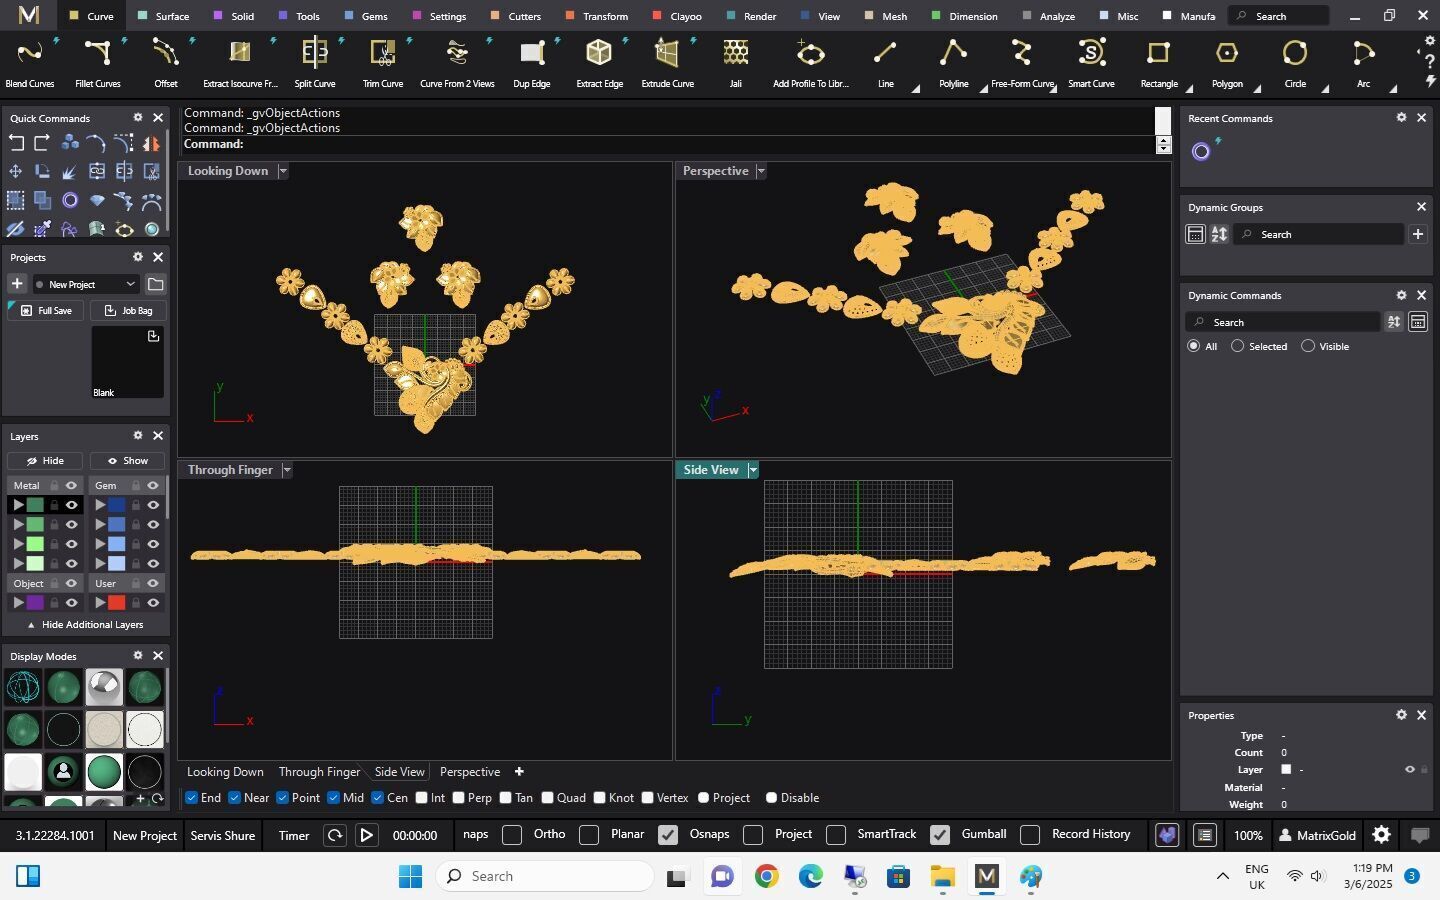Activate the Offset curve tool
The width and height of the screenshot is (1440, 900).
point(166,62)
